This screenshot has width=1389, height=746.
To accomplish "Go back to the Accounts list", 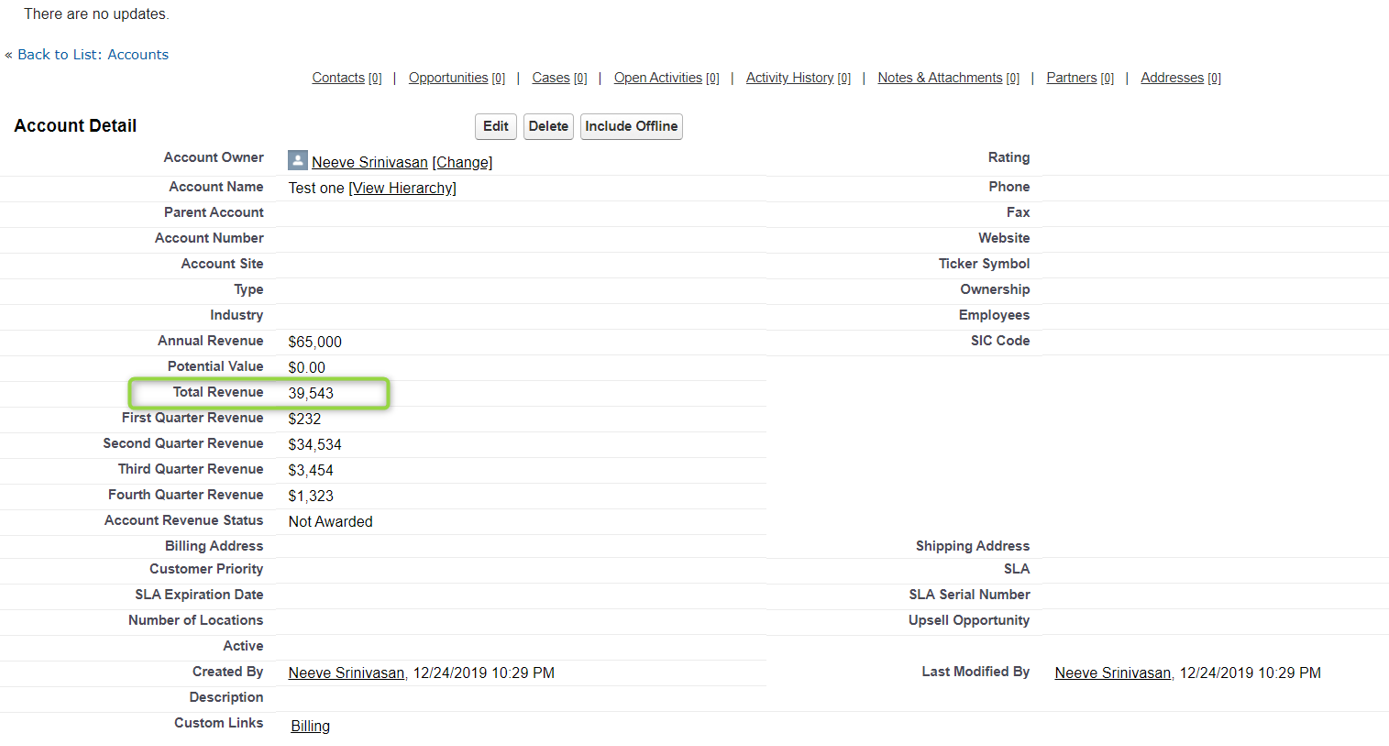I will pos(93,54).
